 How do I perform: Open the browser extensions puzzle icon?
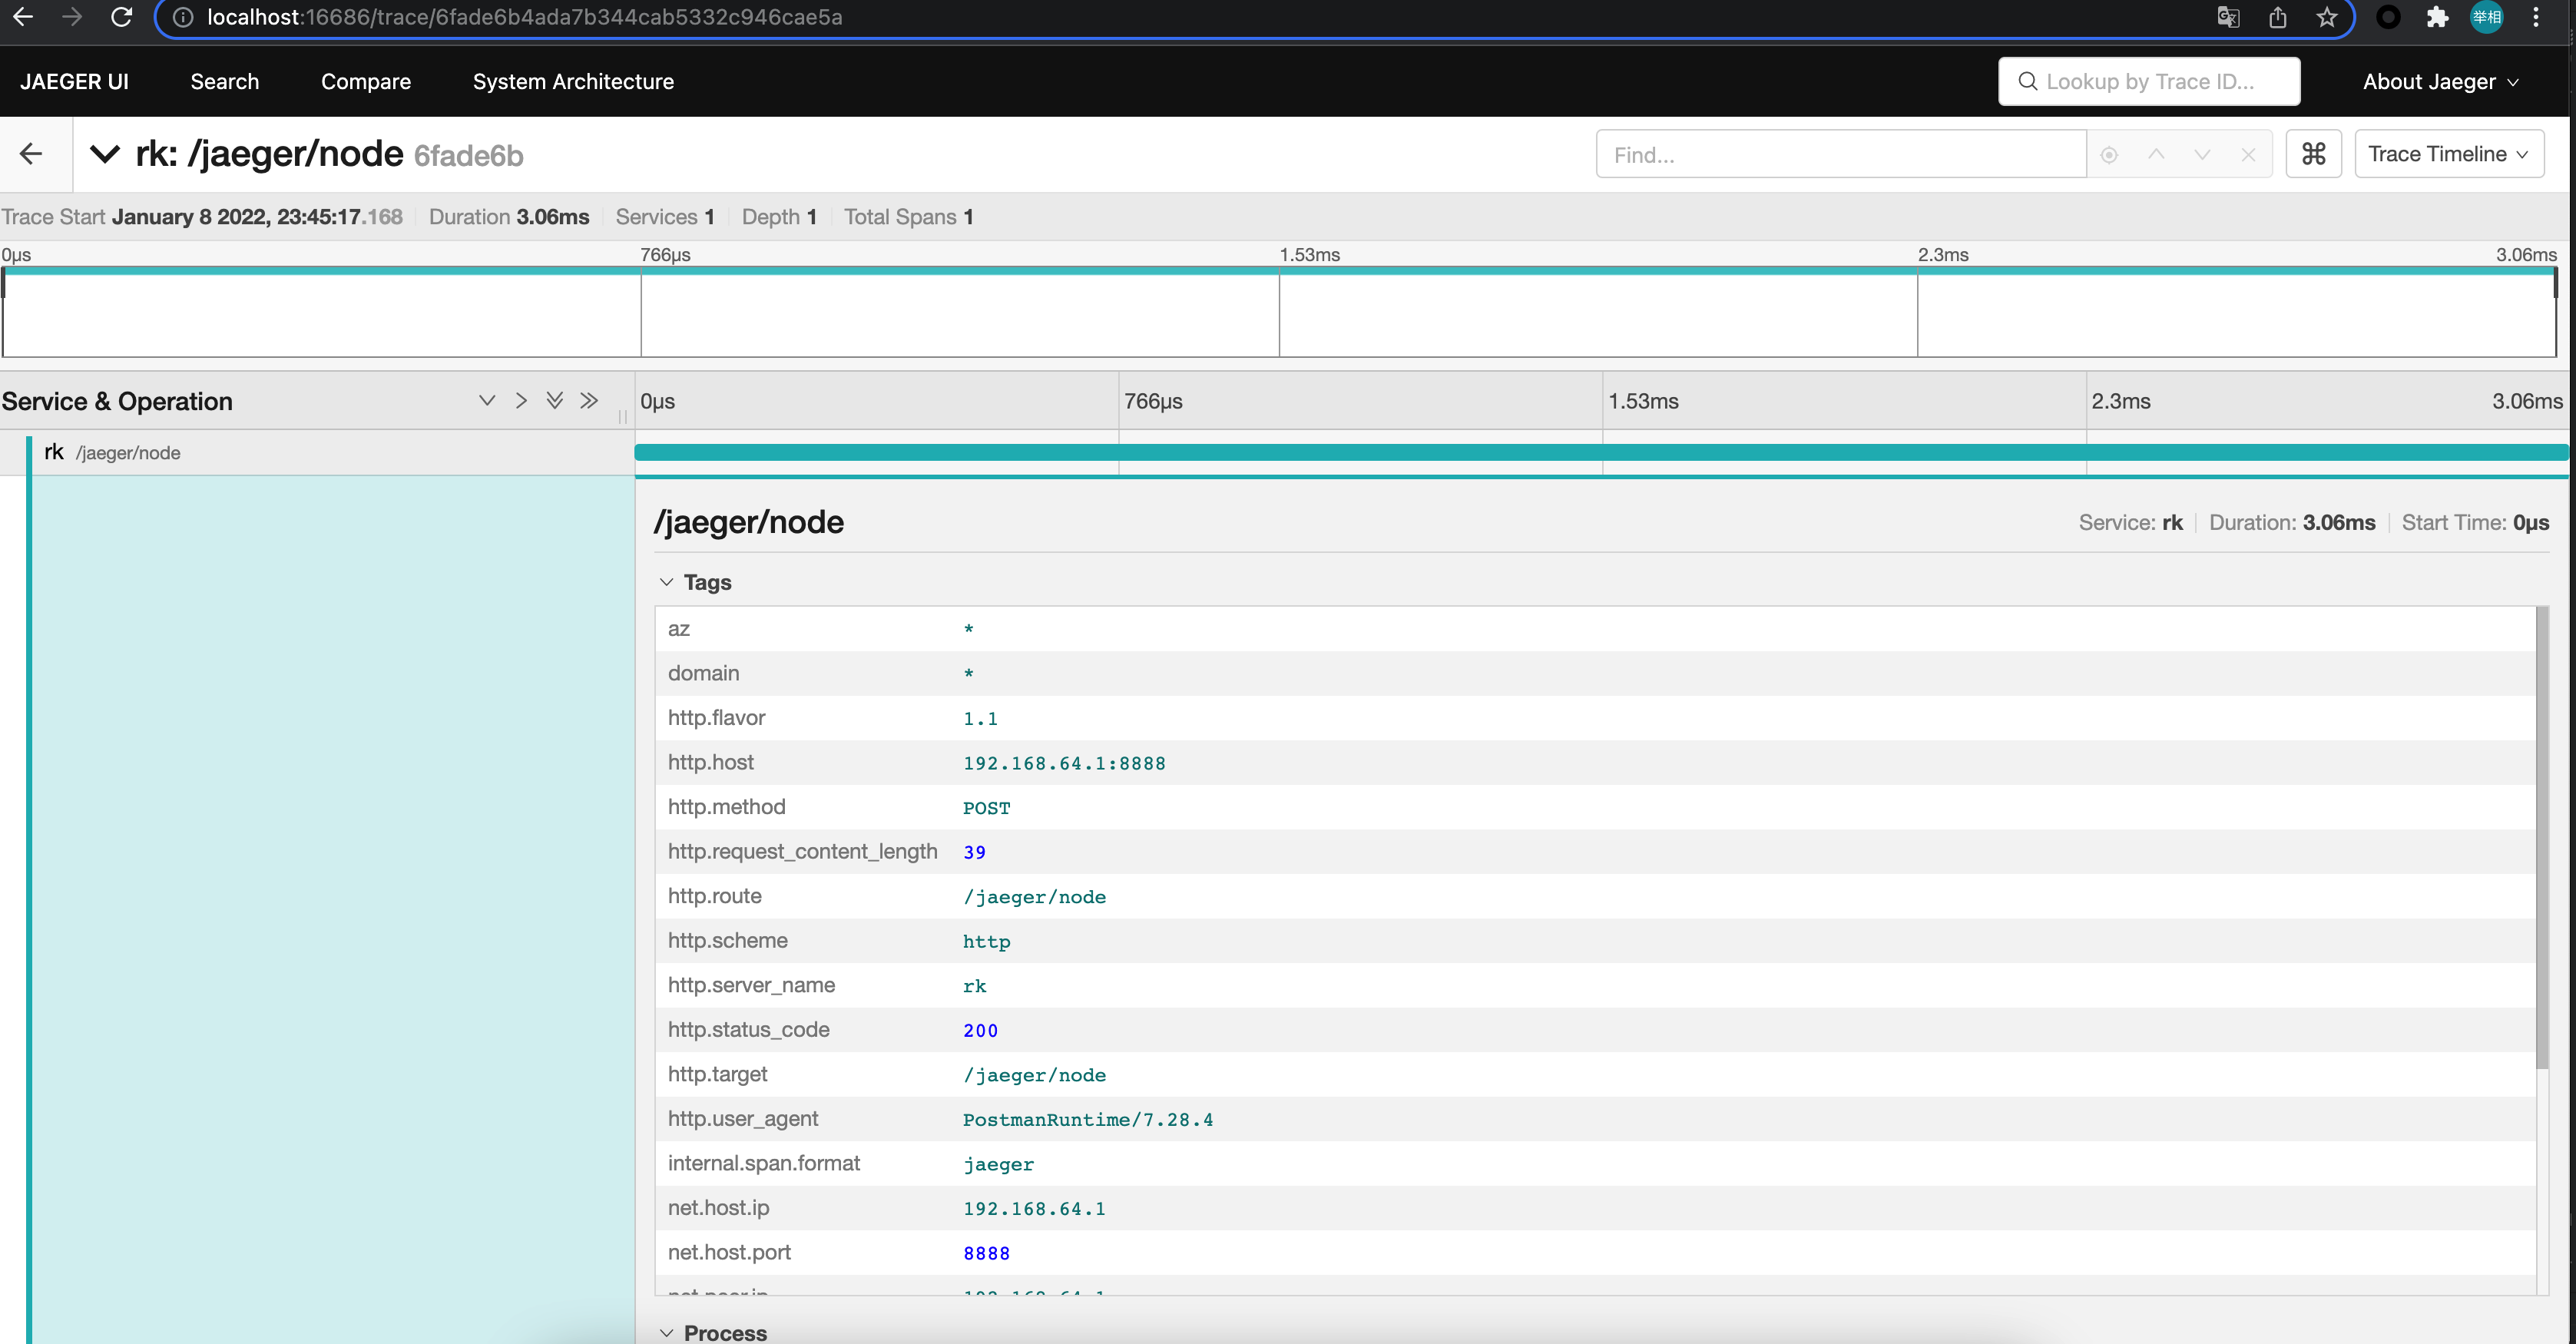[2438, 17]
